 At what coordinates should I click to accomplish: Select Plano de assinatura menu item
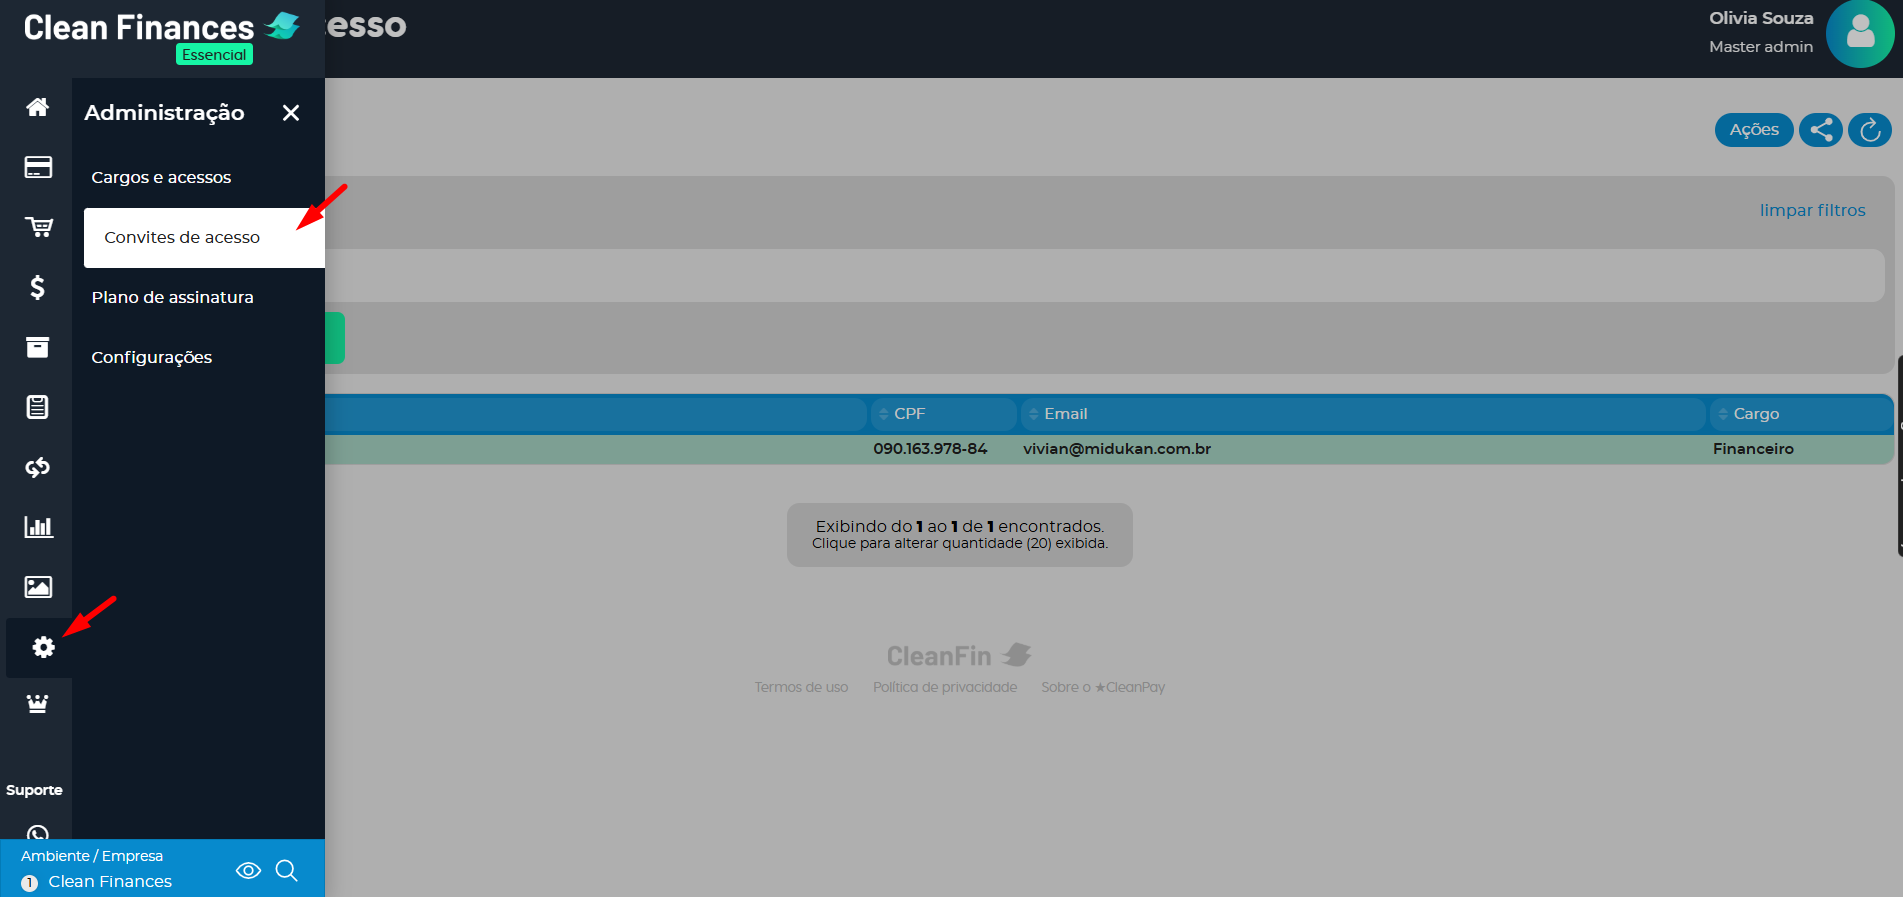pyautogui.click(x=172, y=297)
